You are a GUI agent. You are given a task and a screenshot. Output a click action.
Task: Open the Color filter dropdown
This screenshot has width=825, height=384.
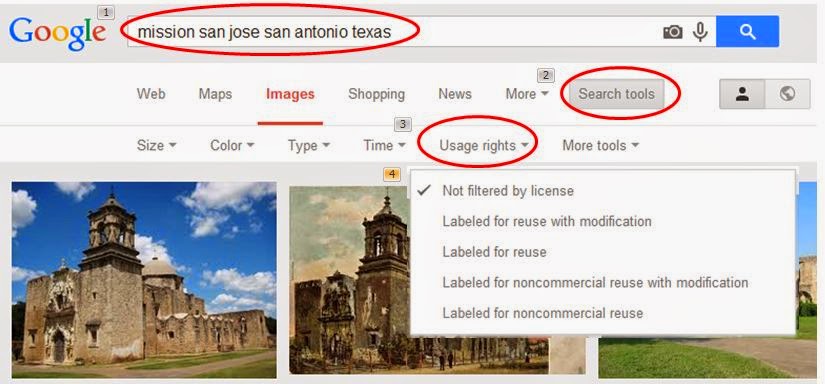(x=232, y=145)
